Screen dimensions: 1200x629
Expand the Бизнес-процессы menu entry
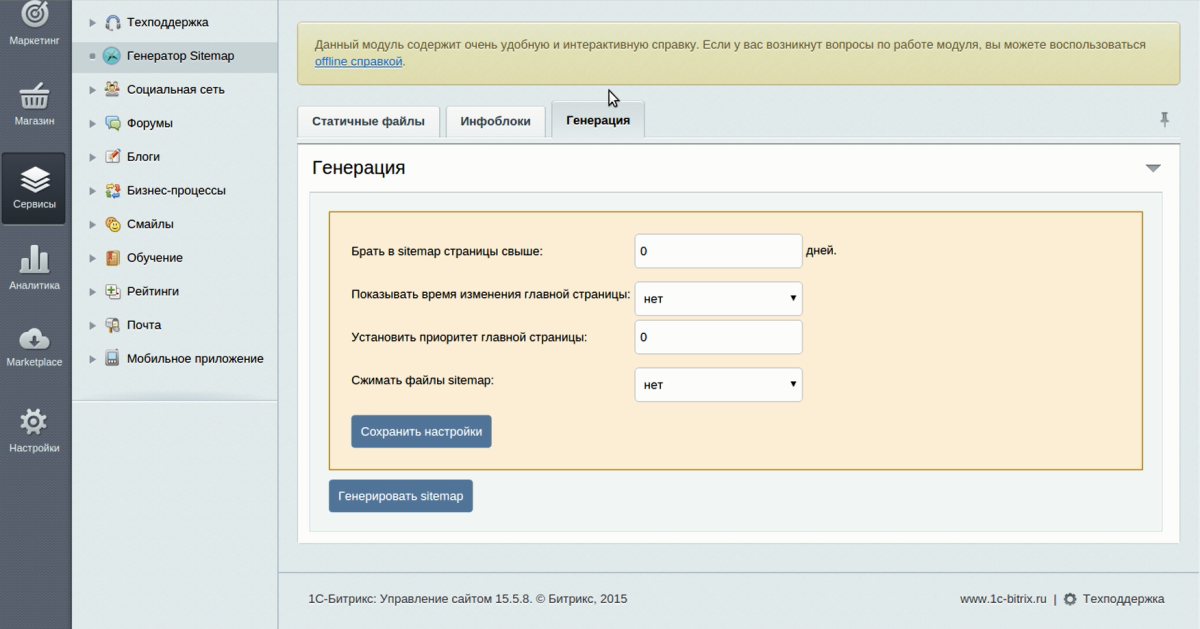[x=91, y=190]
